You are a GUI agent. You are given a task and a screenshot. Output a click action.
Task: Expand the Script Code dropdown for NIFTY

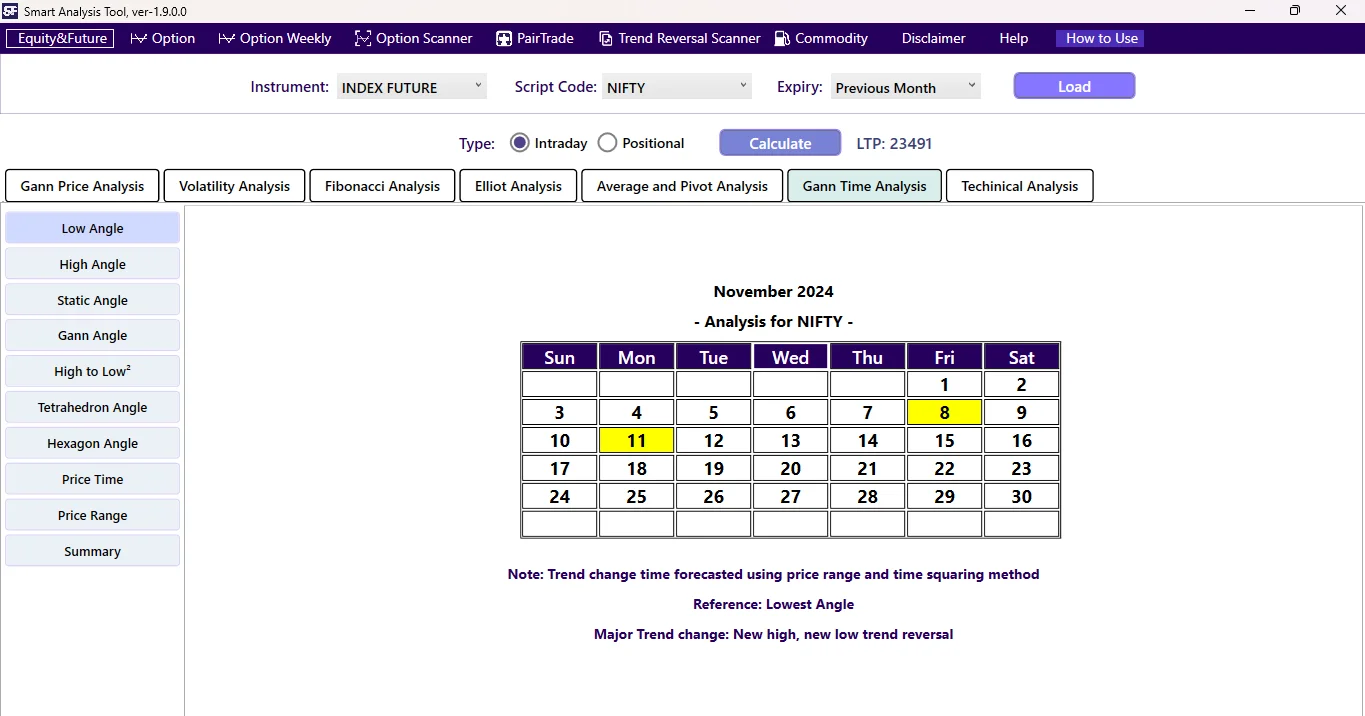[x=676, y=86]
